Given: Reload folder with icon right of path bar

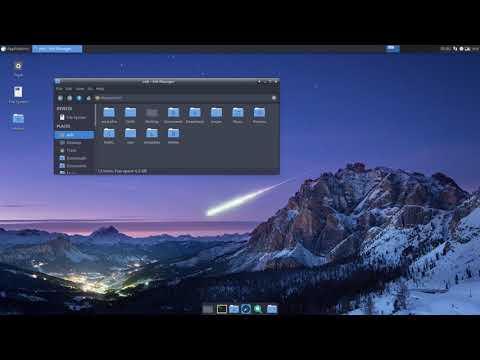Looking at the screenshot, I should (274, 98).
